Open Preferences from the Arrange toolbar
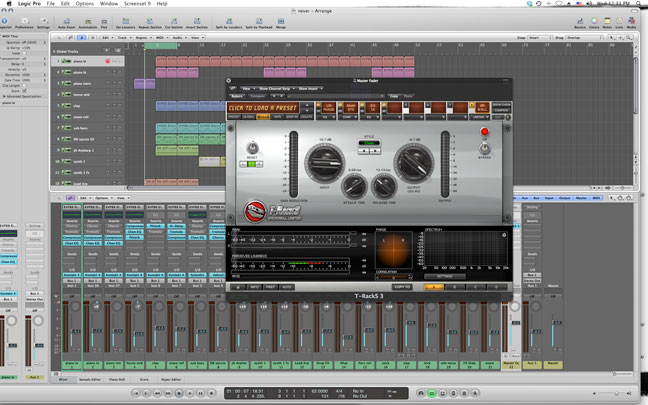This screenshot has width=648, height=405. click(24, 21)
